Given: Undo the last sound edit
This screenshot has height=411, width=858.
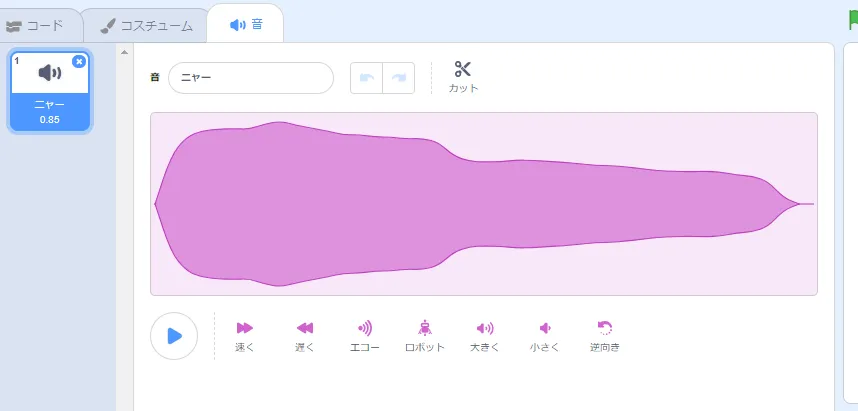Looking at the screenshot, I should click(x=366, y=78).
